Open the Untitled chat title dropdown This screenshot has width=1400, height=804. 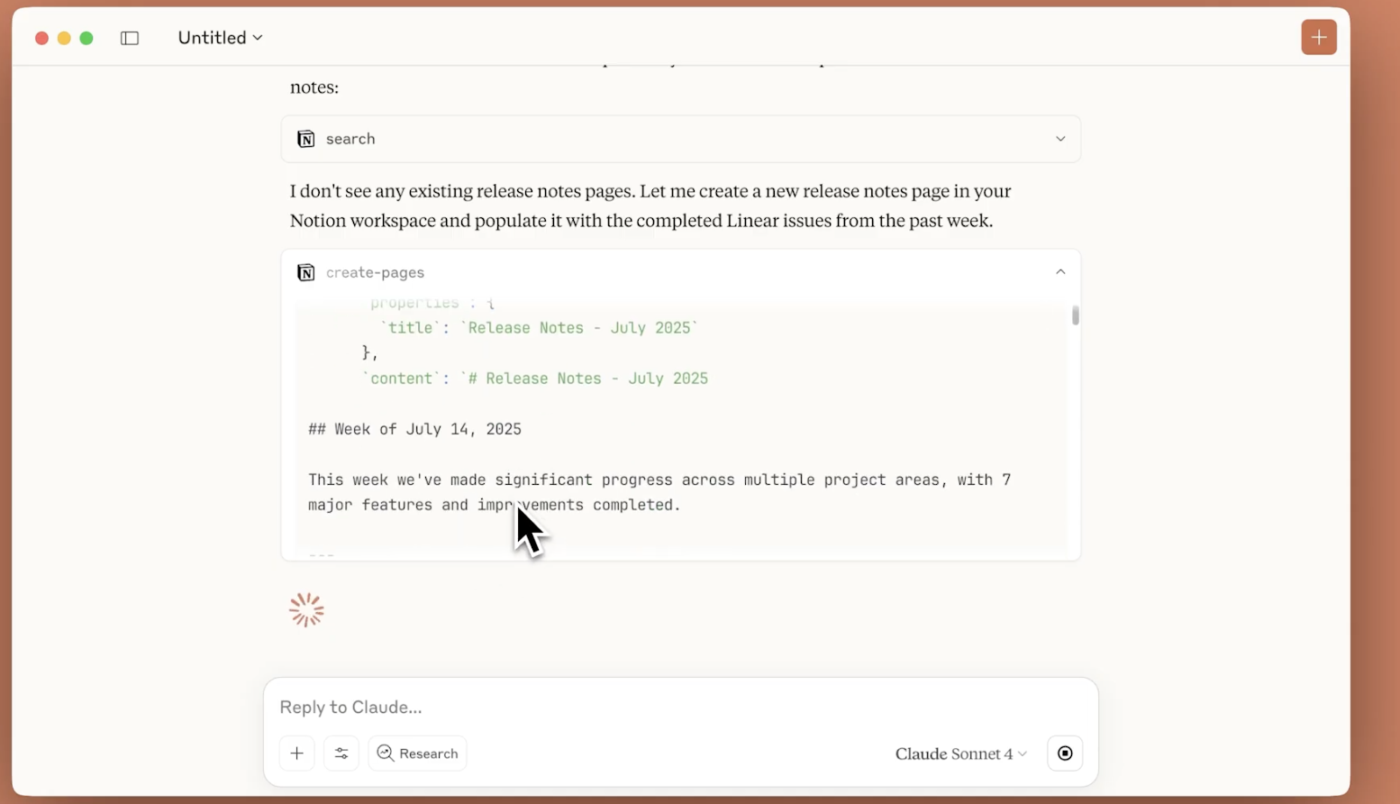[220, 38]
